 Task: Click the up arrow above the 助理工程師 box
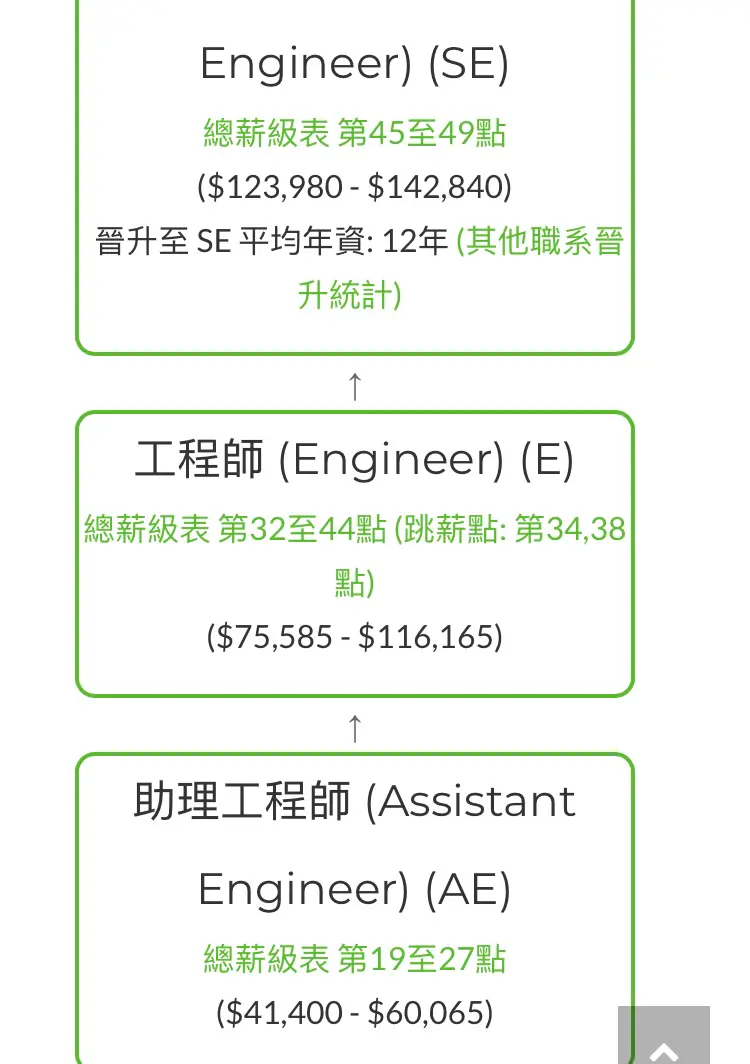pos(354,728)
